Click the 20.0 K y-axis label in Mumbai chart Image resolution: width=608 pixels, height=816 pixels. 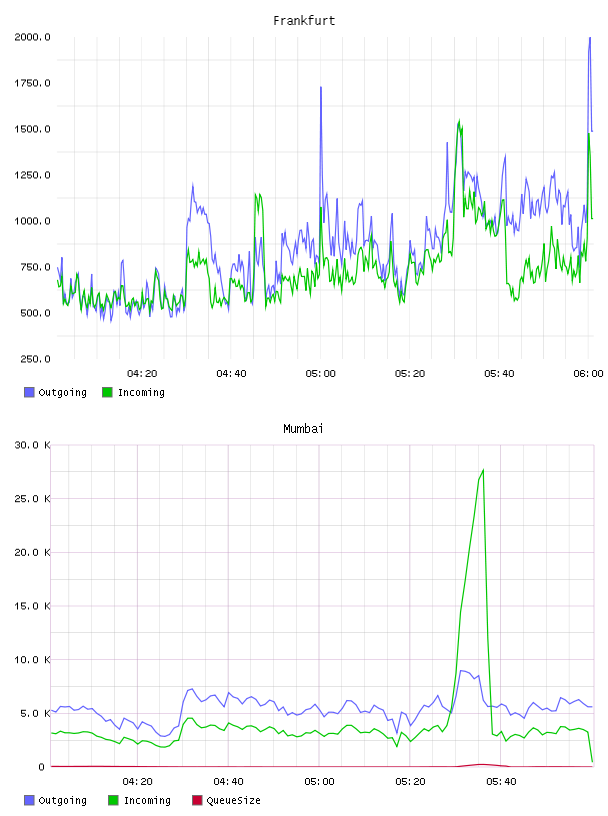[x=32, y=552]
